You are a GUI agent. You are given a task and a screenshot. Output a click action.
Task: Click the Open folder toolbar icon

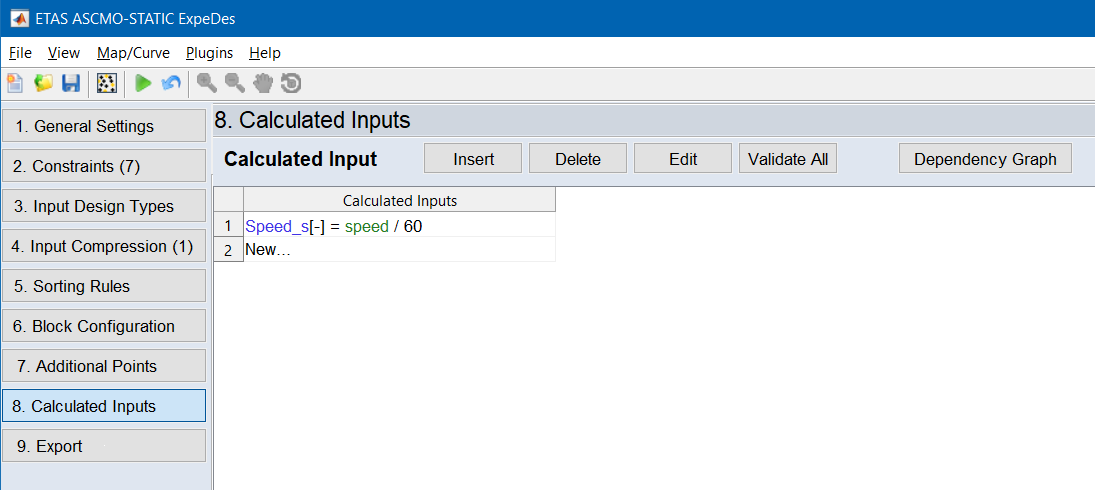point(43,84)
